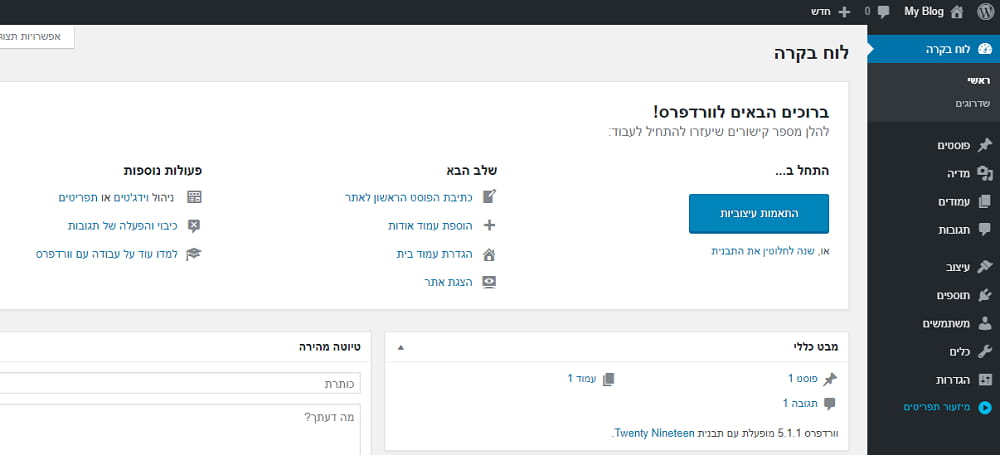Click the pushpin icon beside פוסטים
The height and width of the screenshot is (455, 1000).
tap(985, 145)
